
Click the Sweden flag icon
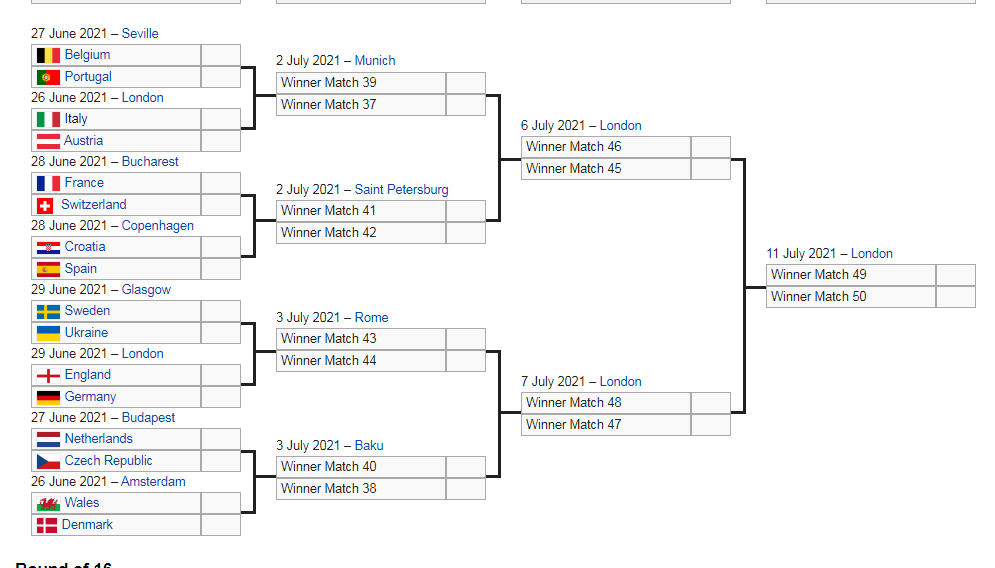48,311
